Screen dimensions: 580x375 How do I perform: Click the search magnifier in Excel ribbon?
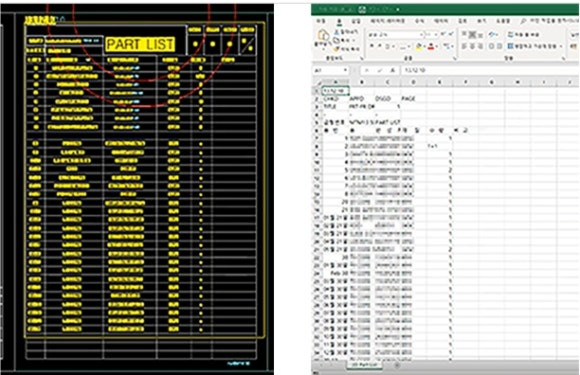pos(523,21)
